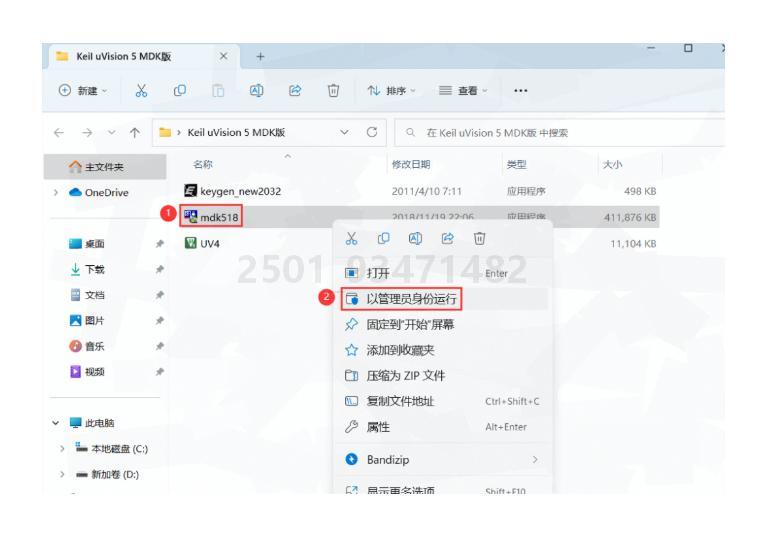Unpin Downloads (下载) using its pin icon
The height and width of the screenshot is (537, 767).
pyautogui.click(x=159, y=269)
